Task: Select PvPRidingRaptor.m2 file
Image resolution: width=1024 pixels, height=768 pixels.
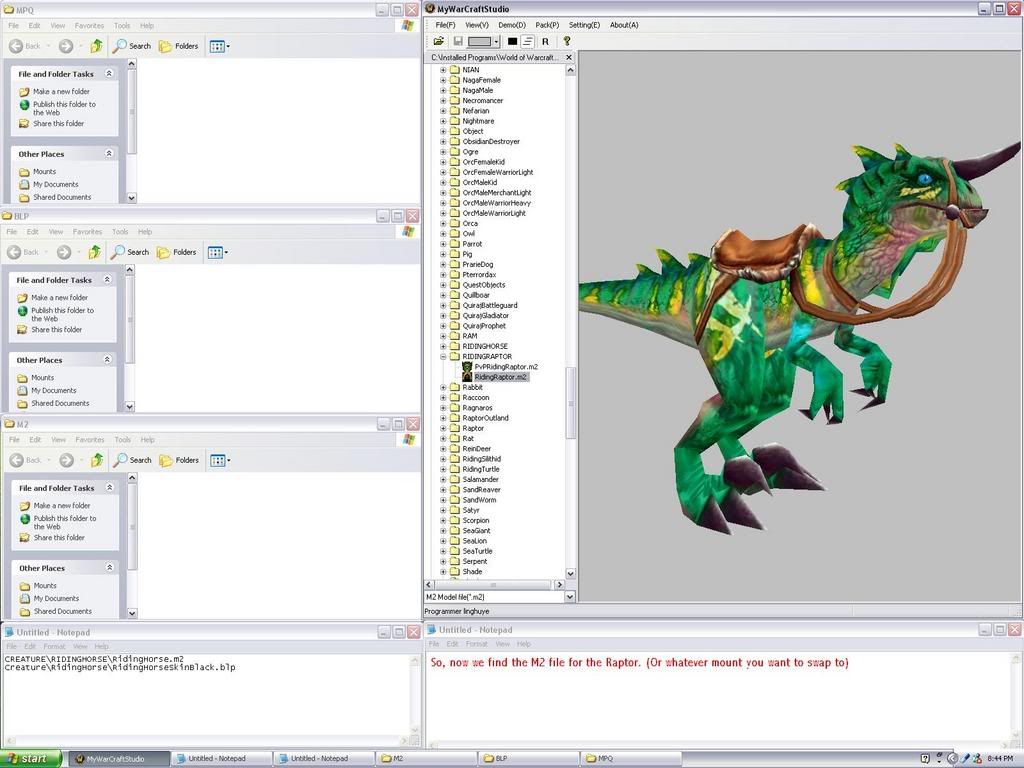Action: (506, 367)
